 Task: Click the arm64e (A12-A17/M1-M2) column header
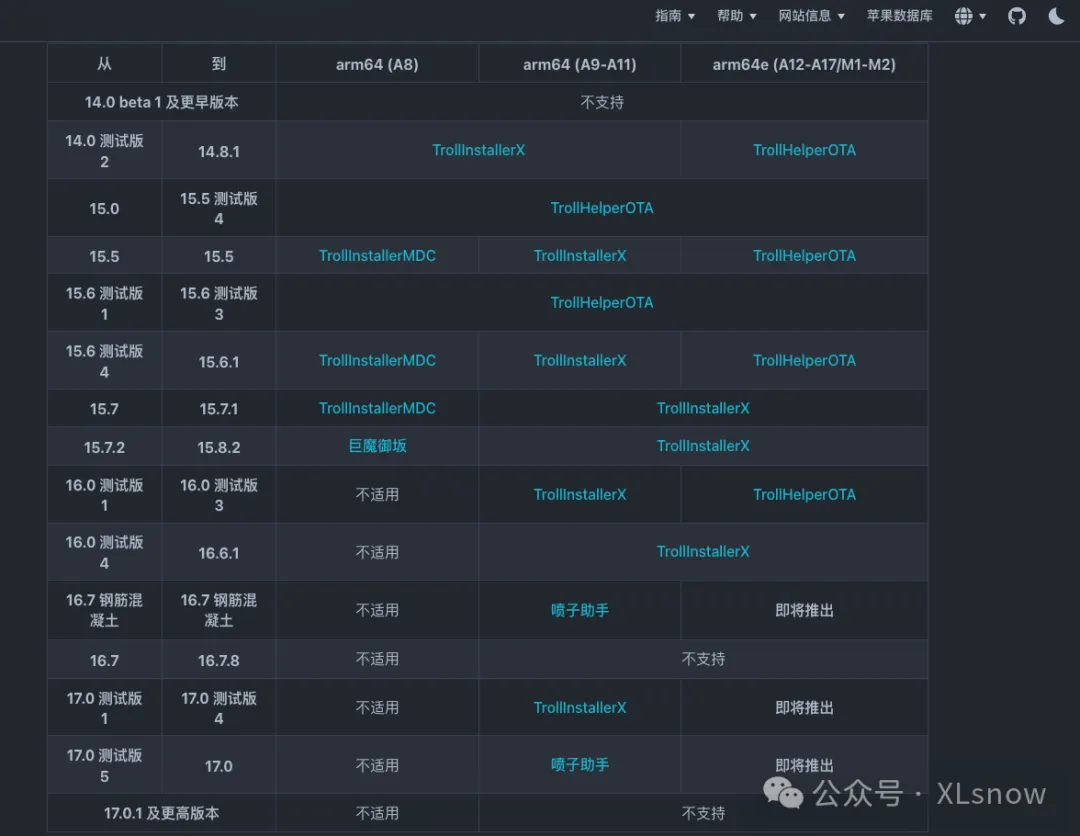coord(804,64)
